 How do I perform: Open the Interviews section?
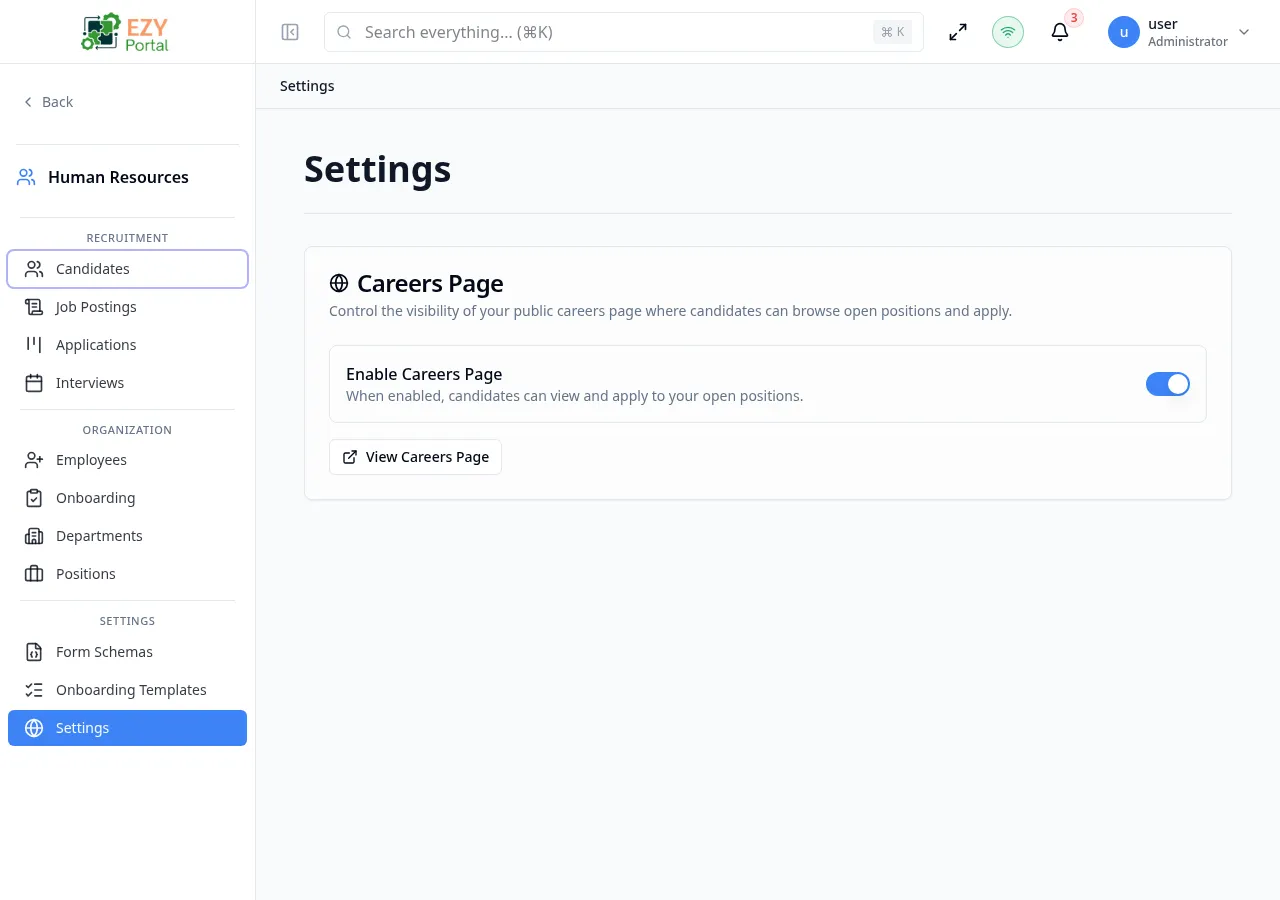pyautogui.click(x=127, y=383)
